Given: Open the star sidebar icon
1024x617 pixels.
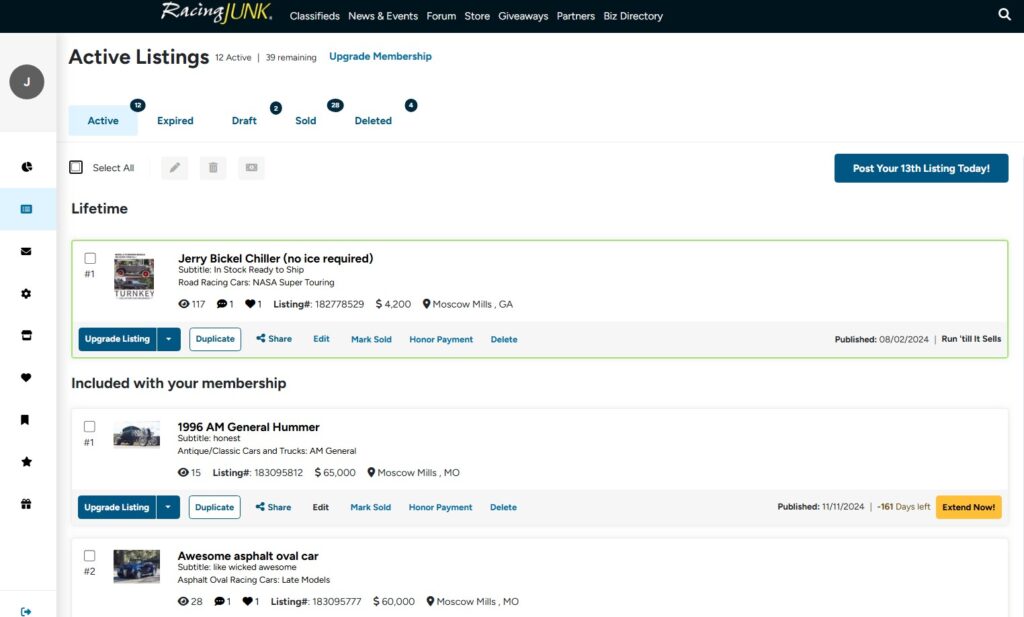Looking at the screenshot, I should tap(26, 462).
